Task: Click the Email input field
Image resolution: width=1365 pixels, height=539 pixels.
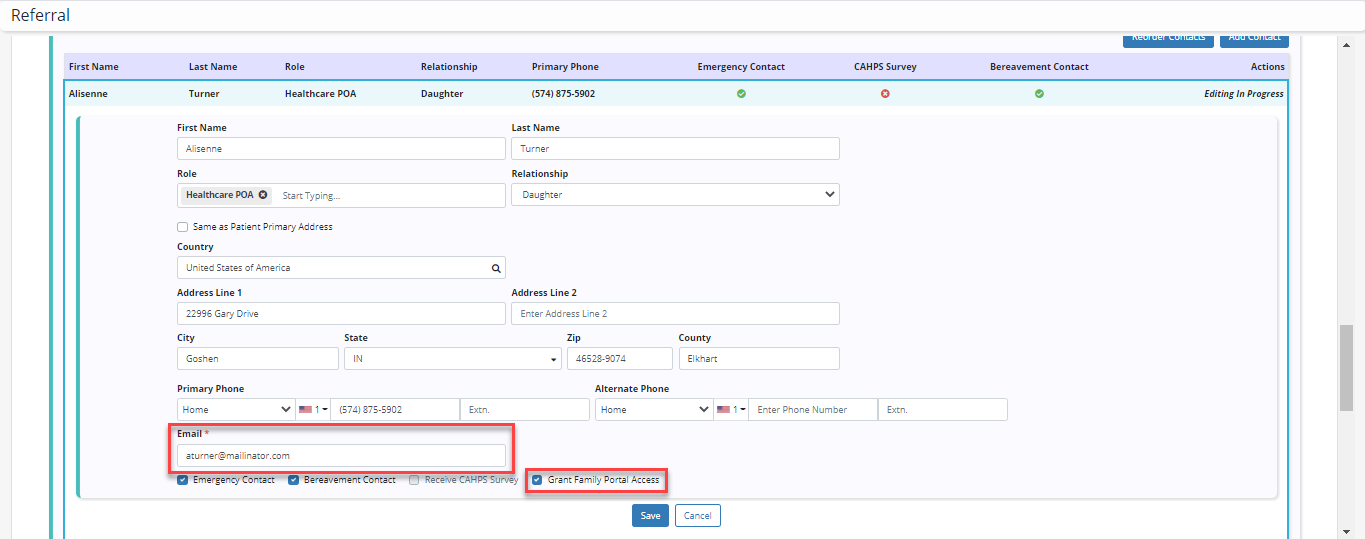Action: pyautogui.click(x=340, y=456)
